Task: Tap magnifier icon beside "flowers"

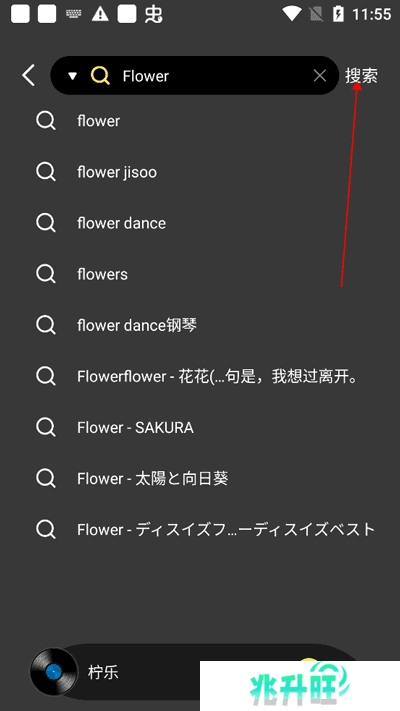Action: coord(46,274)
